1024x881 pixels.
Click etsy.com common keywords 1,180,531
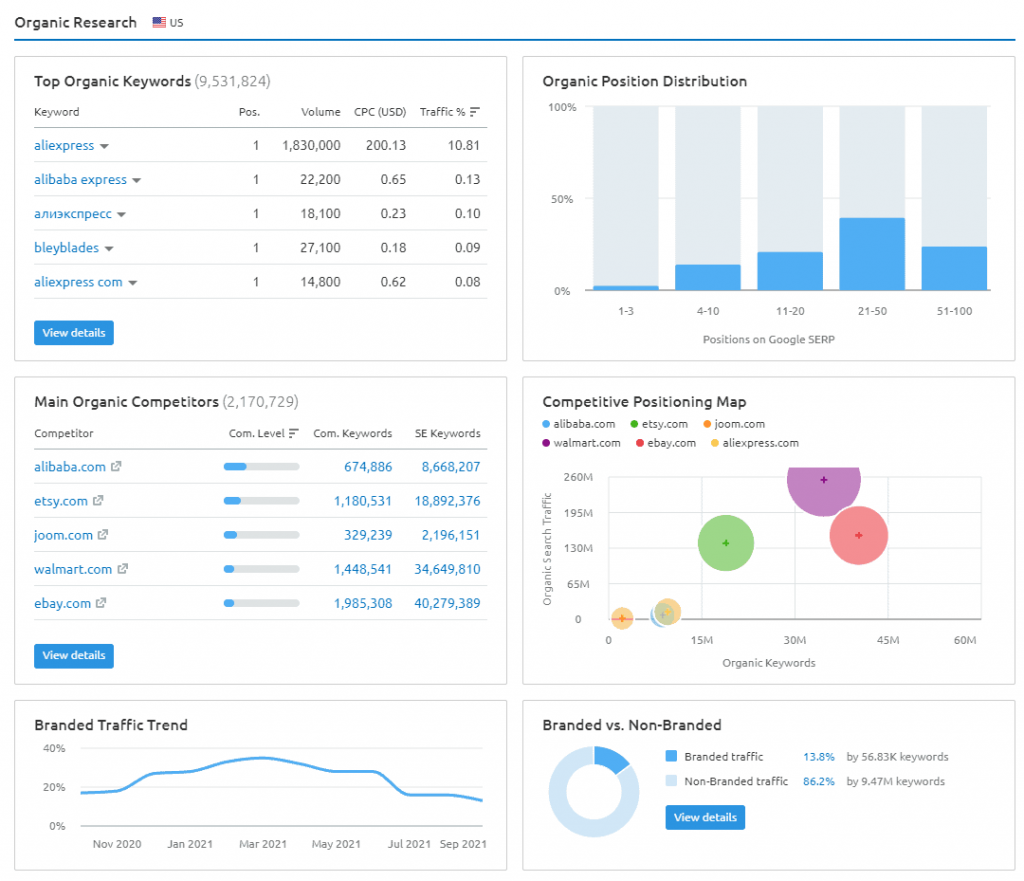pos(363,501)
